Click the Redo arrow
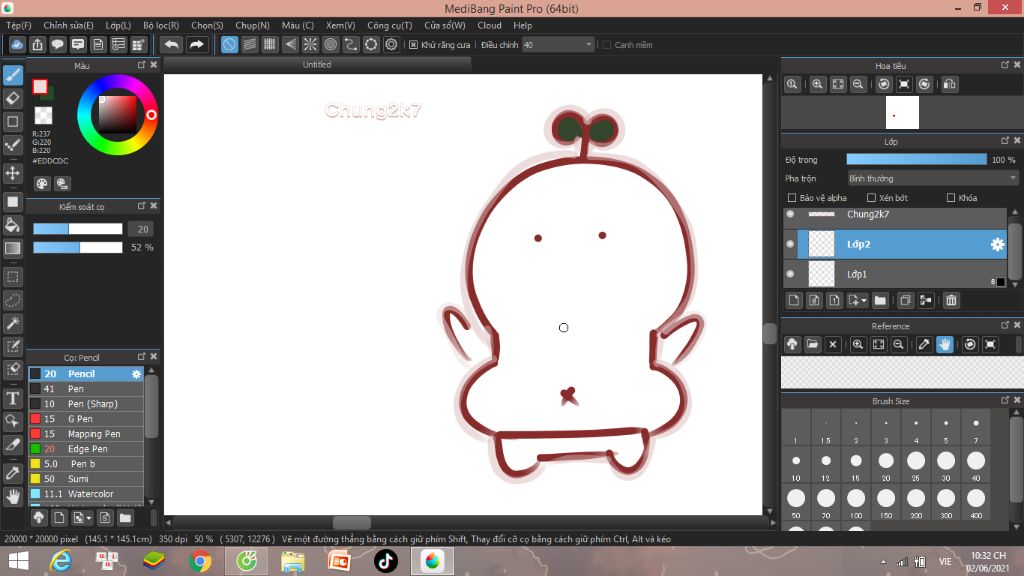 (196, 44)
